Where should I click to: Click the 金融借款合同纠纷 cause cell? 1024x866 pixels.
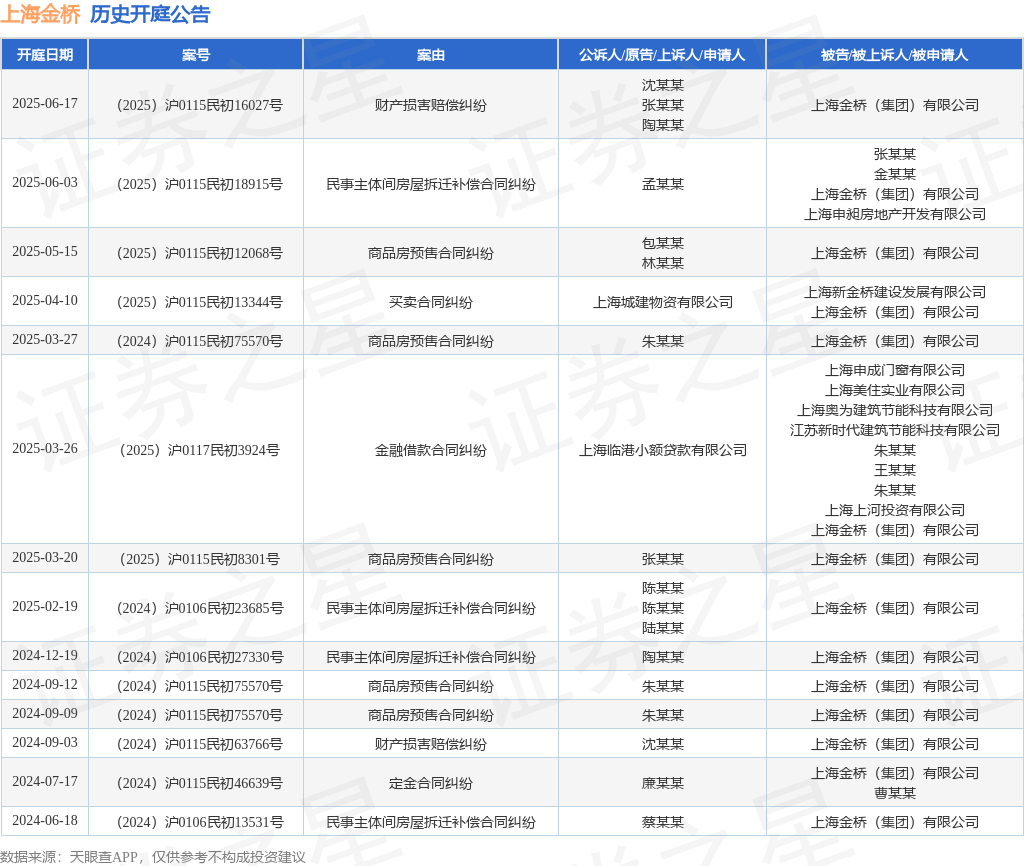click(x=430, y=450)
